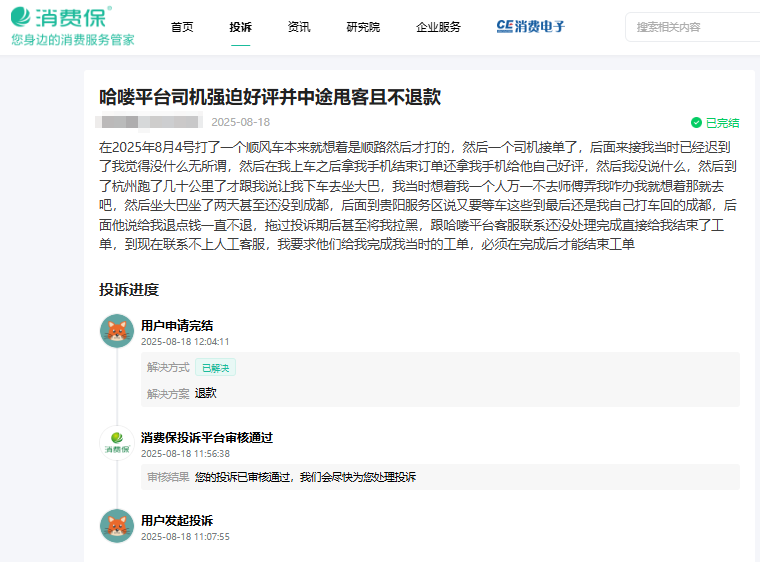Click the blurred username beside the date

(149, 121)
